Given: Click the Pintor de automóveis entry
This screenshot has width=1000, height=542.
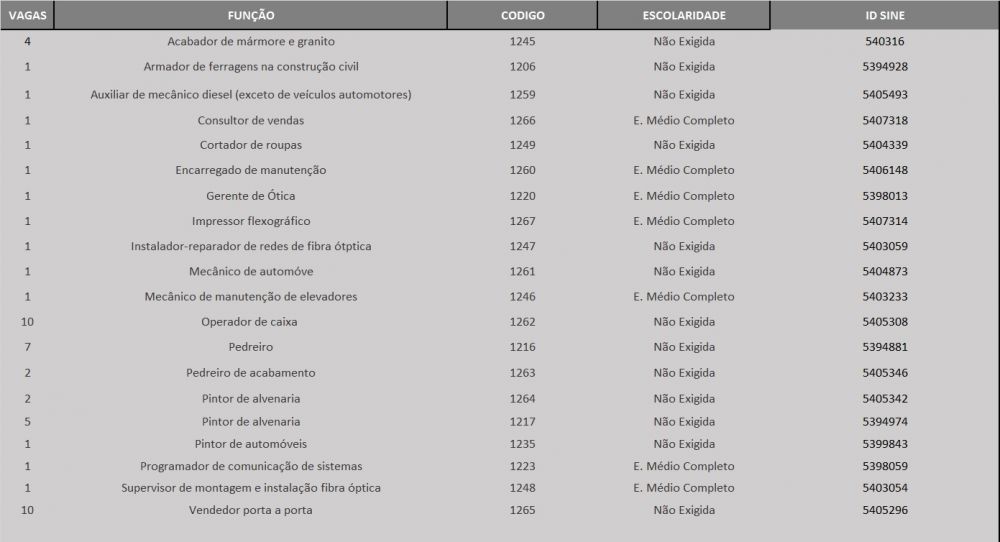Looking at the screenshot, I should point(250,444).
